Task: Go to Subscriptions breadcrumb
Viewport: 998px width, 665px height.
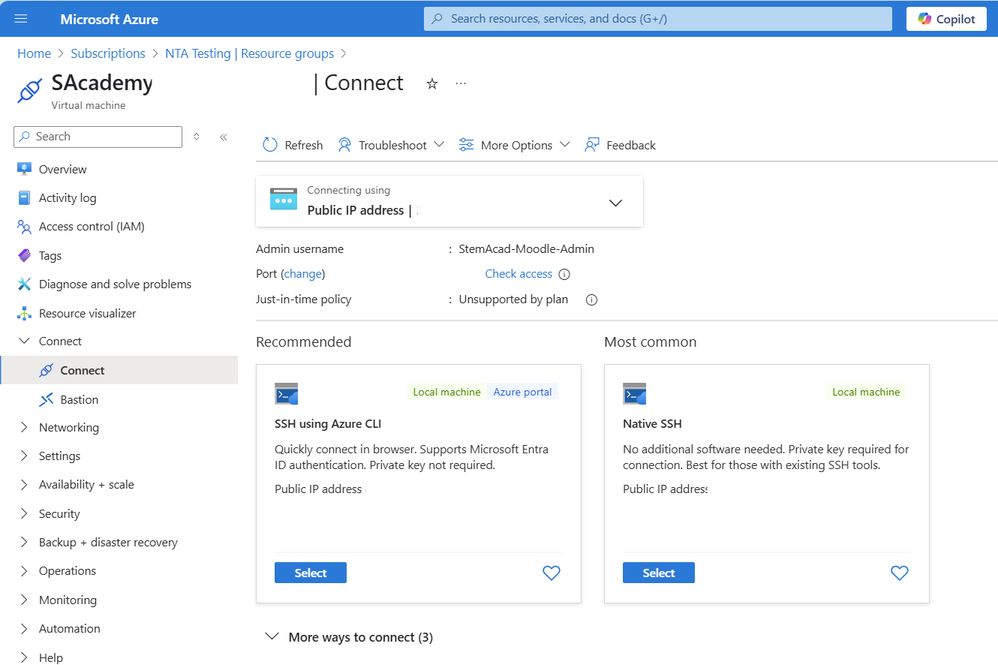Action: click(108, 53)
